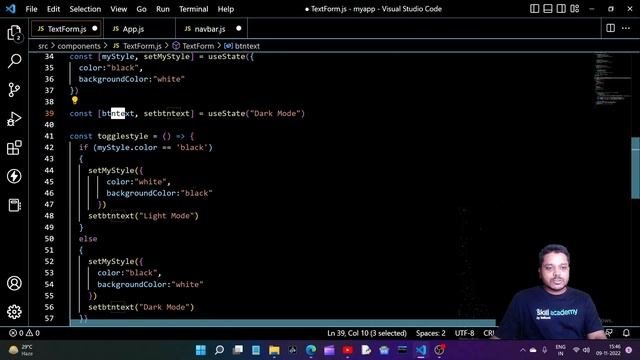Screen dimensions: 640x360
Task: Open the Help menu
Action: click(x=226, y=9)
